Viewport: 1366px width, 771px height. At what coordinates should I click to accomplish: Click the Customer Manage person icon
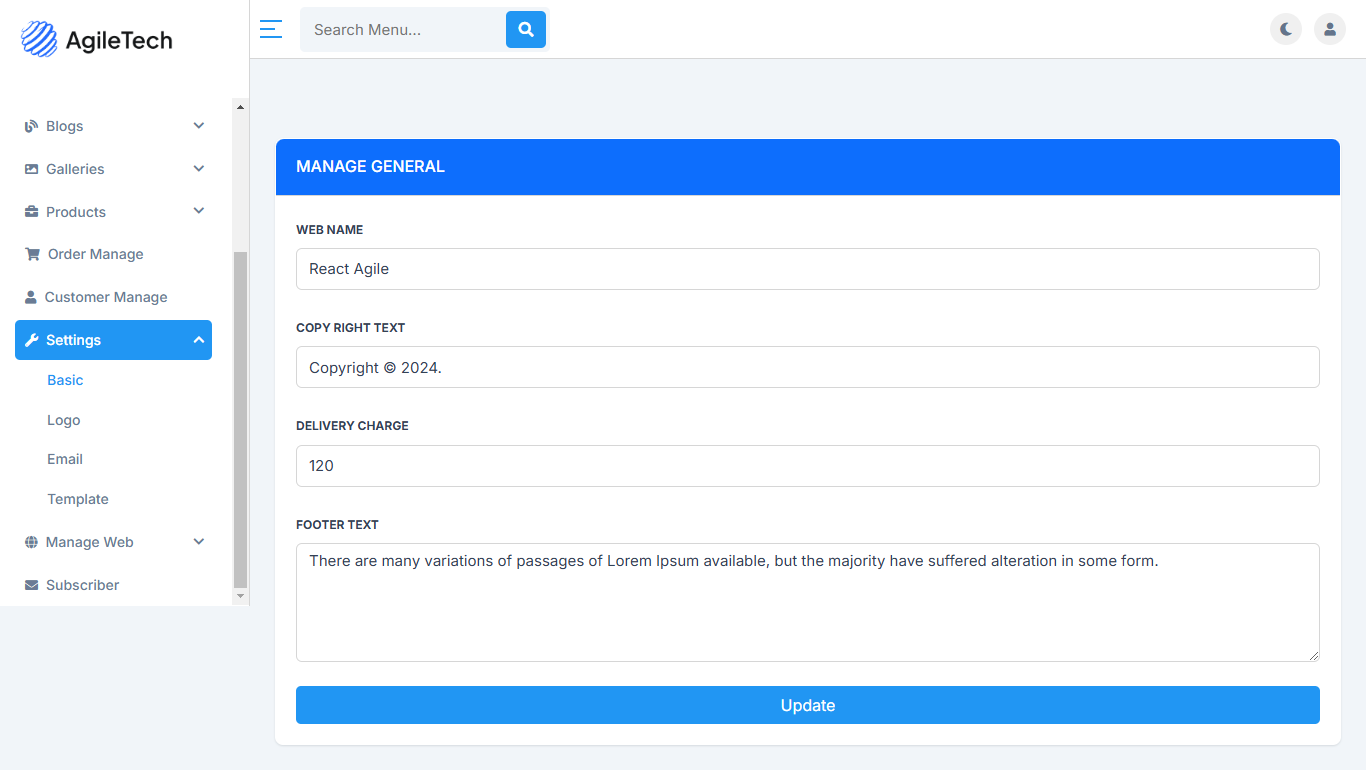(31, 297)
